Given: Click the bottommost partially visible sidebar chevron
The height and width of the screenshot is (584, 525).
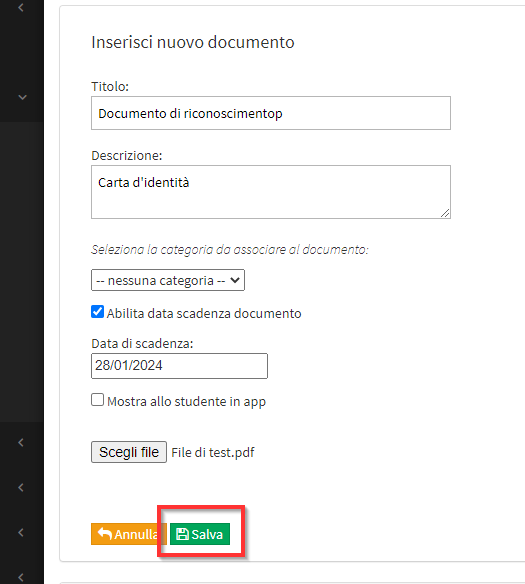Looking at the screenshot, I should [x=21, y=577].
